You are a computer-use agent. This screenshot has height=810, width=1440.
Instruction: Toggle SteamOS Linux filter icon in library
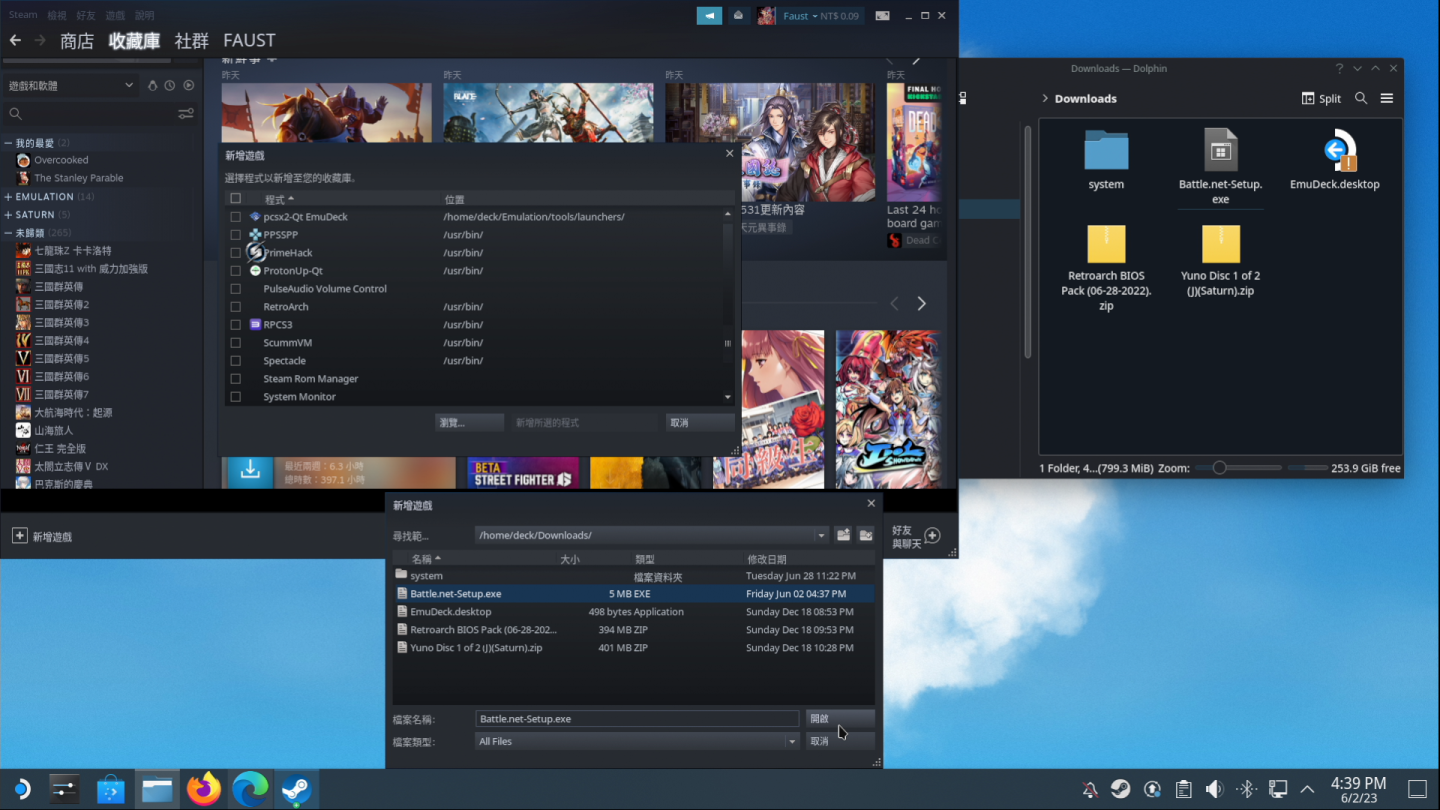152,86
